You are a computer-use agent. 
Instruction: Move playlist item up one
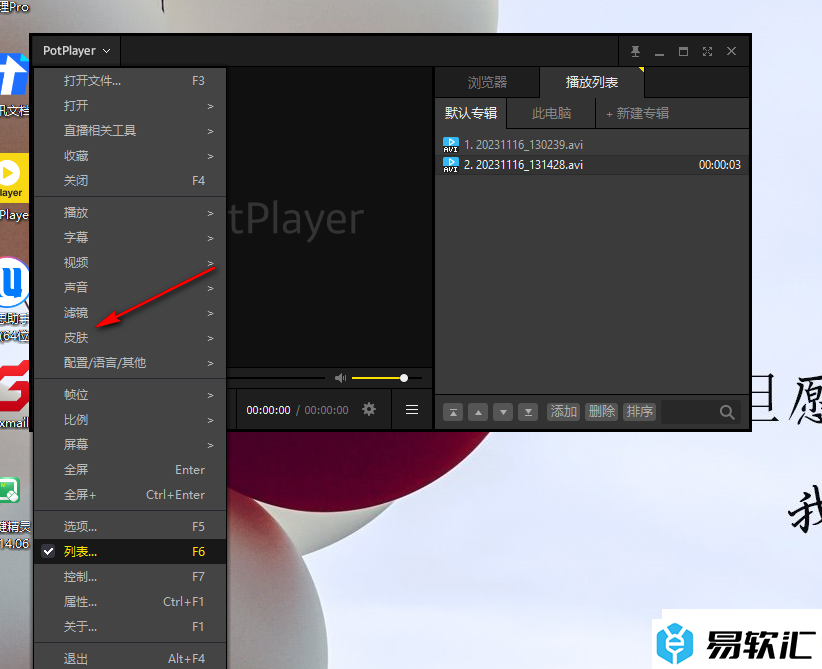coord(478,412)
